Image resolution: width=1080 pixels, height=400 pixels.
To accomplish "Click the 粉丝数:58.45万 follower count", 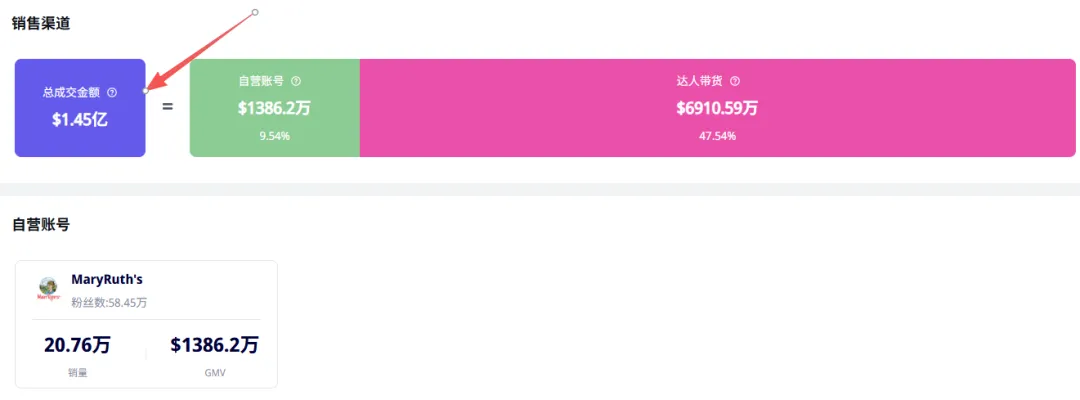I will coord(109,302).
